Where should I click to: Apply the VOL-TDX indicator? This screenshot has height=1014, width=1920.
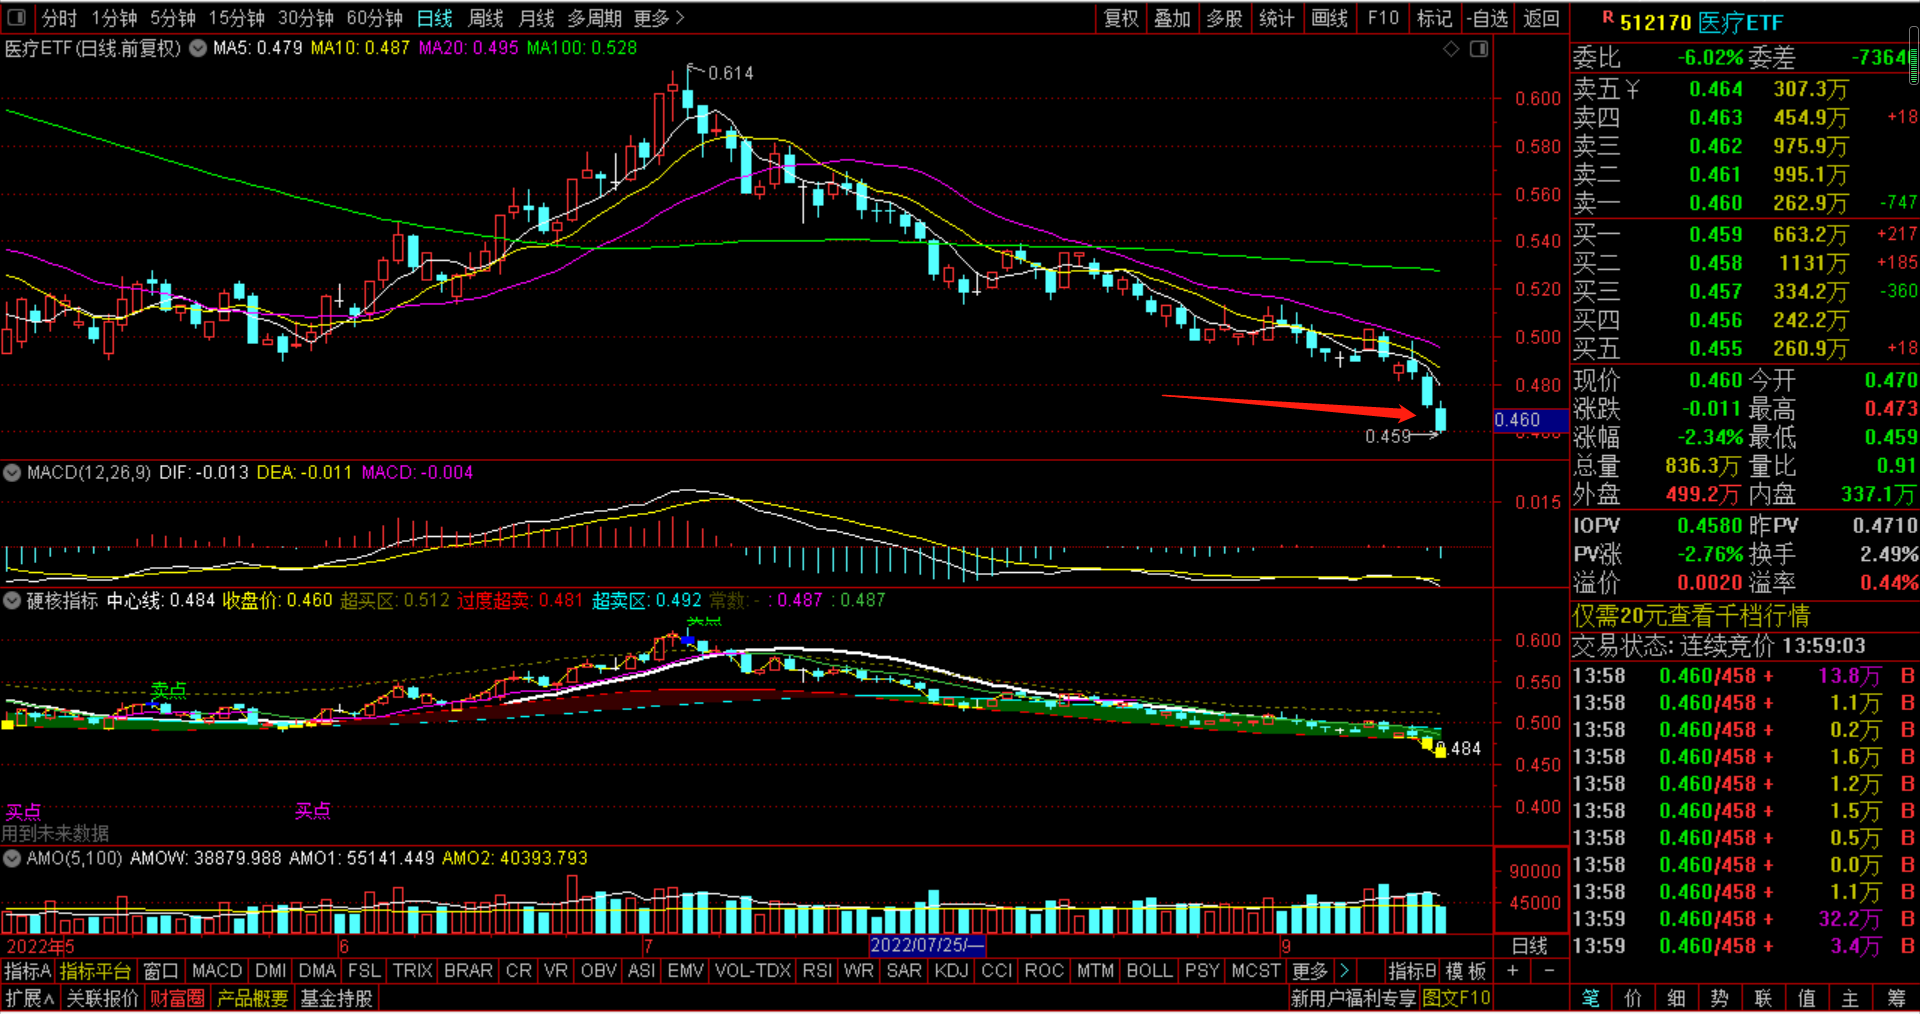tap(753, 971)
